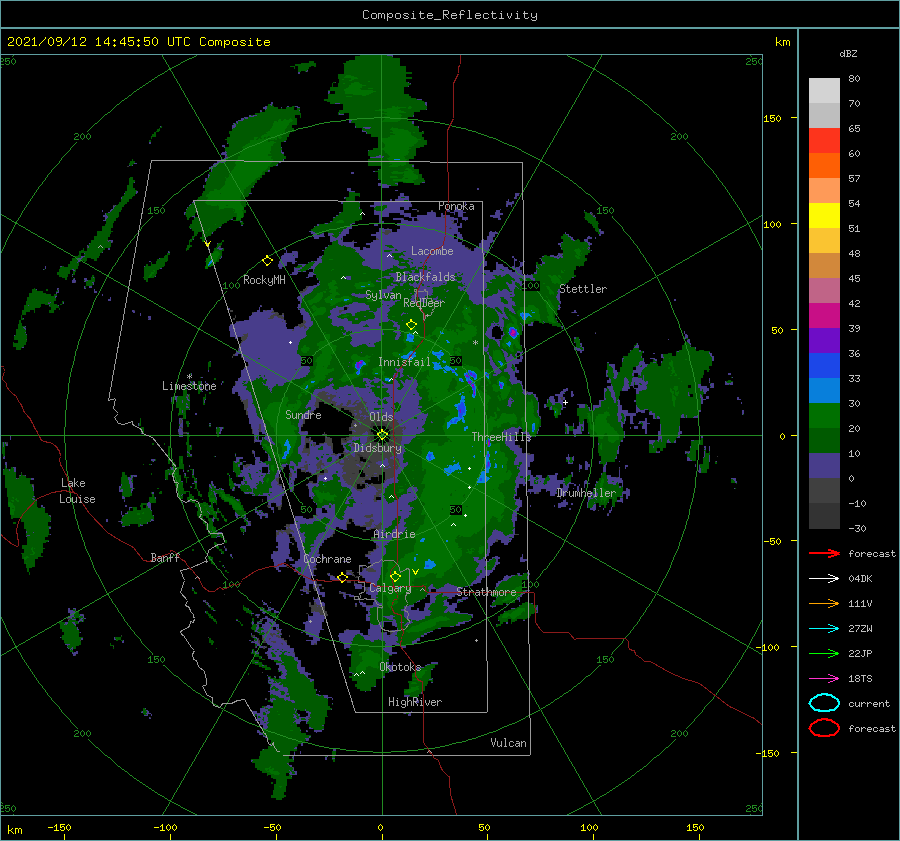Screen dimensions: 900x841
Task: Click the cyan 'current' ellipse legend icon
Action: point(824,703)
